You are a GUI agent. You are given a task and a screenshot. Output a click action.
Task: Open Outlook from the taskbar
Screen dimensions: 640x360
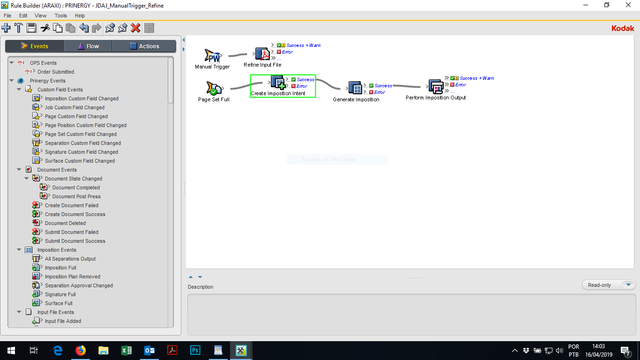pyautogui.click(x=149, y=350)
